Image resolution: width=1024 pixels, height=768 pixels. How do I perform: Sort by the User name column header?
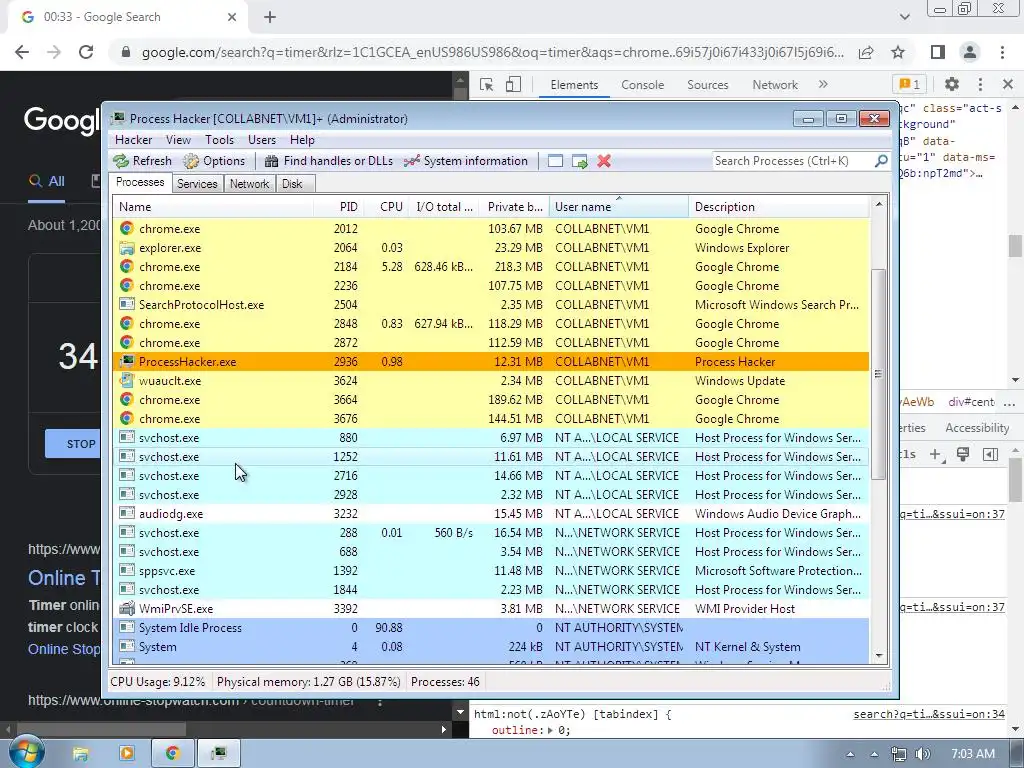pos(618,207)
